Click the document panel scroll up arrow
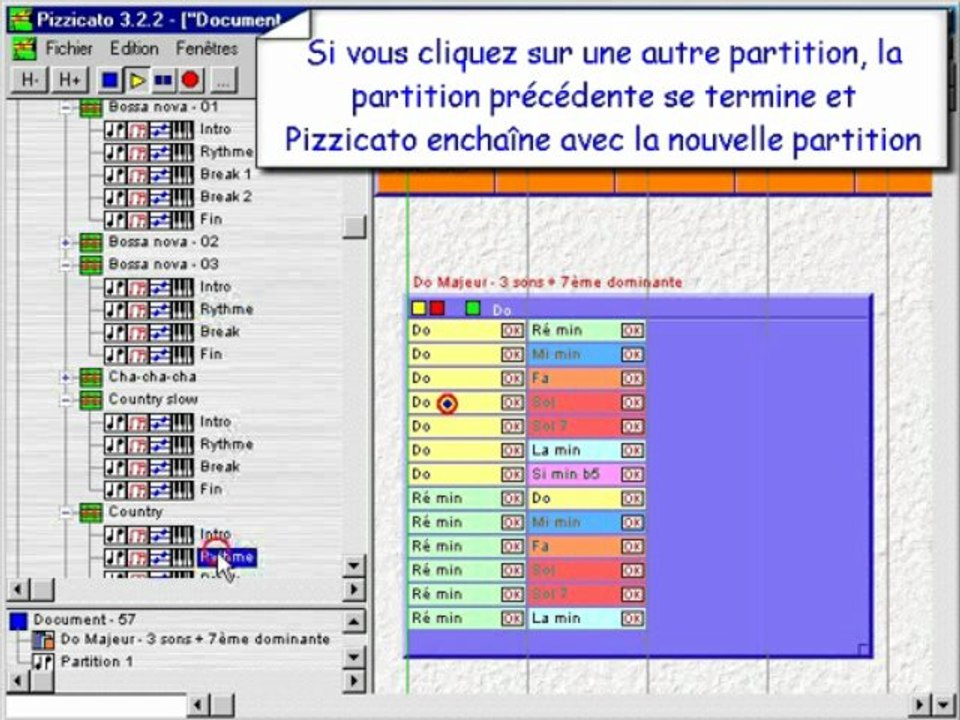960x720 pixels. coord(354,622)
